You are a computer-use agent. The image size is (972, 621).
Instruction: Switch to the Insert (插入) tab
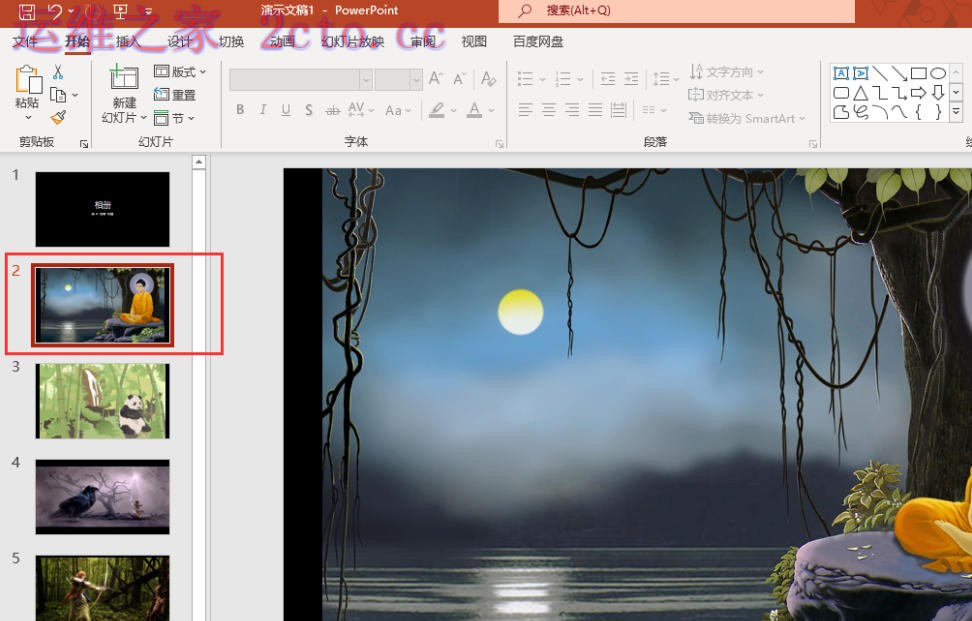coord(128,42)
